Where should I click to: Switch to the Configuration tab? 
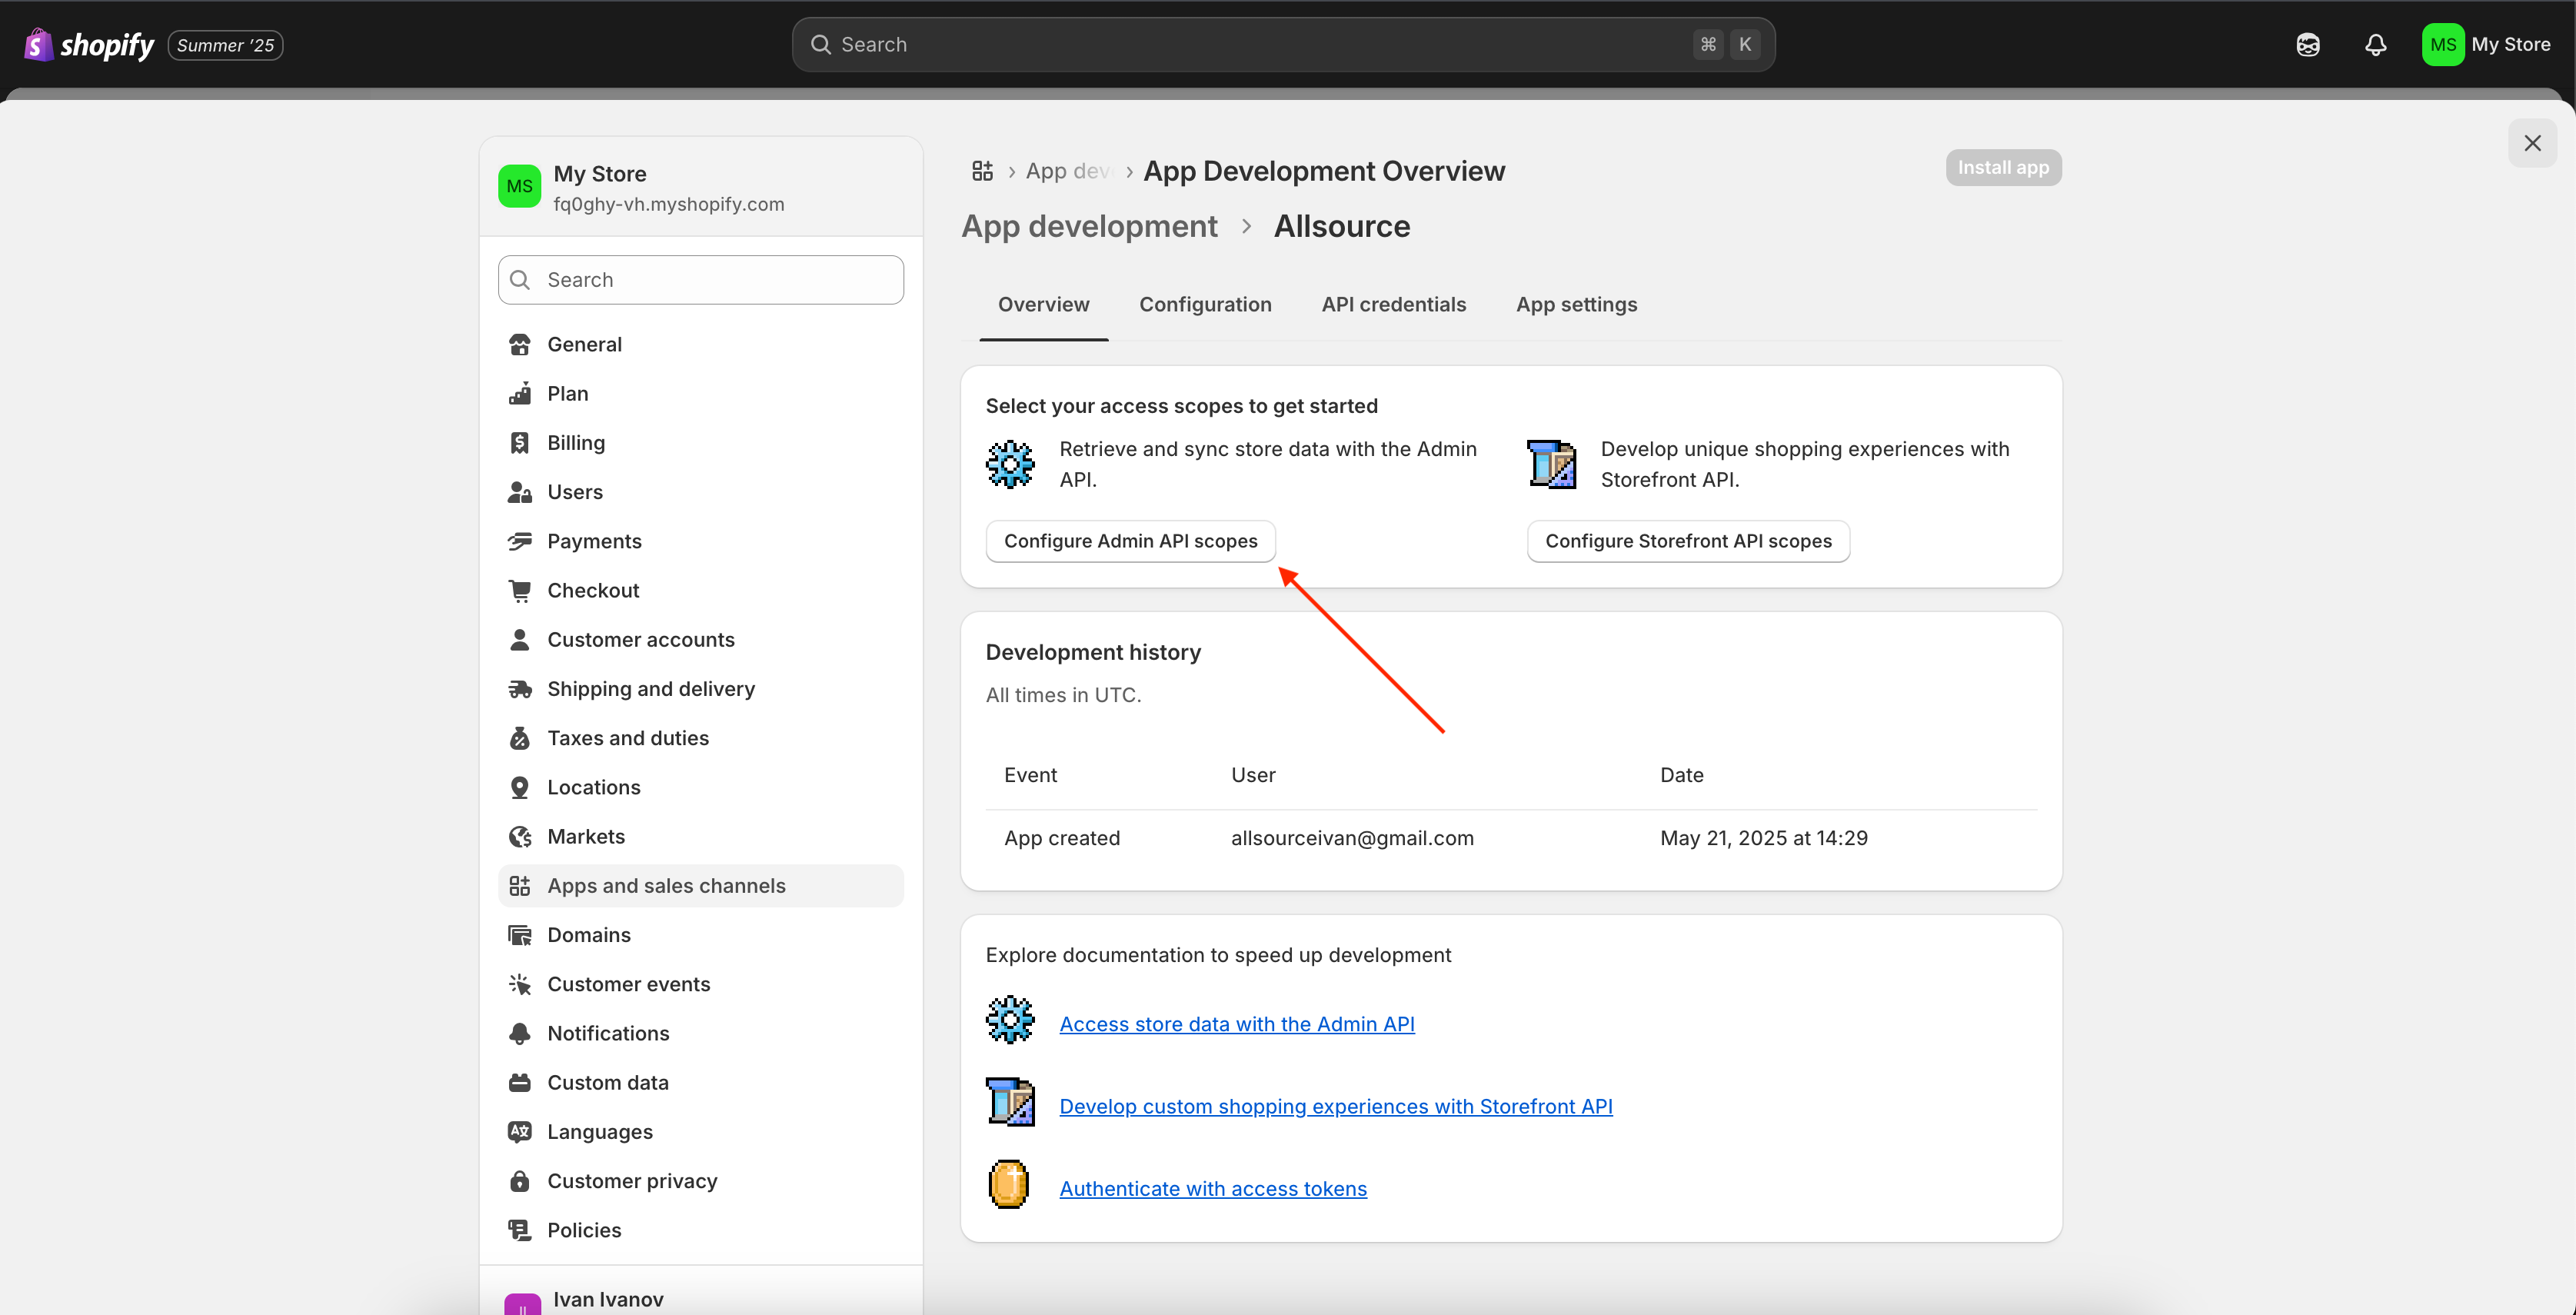click(x=1205, y=305)
